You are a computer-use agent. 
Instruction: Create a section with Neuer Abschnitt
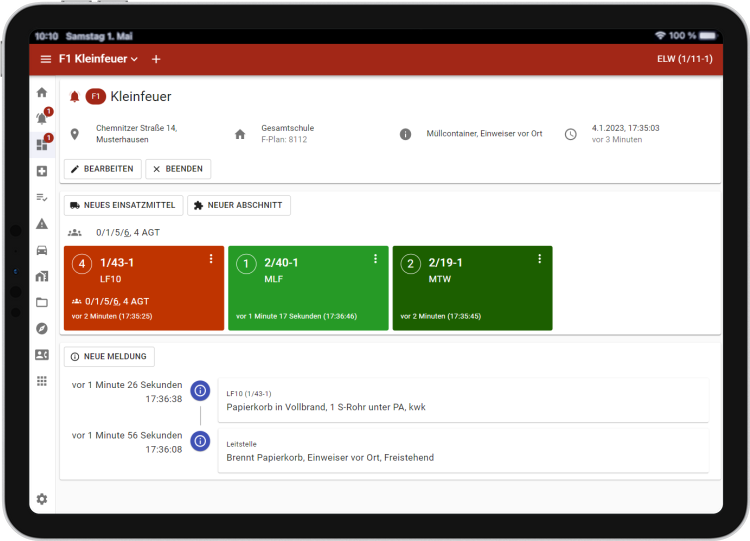238,205
